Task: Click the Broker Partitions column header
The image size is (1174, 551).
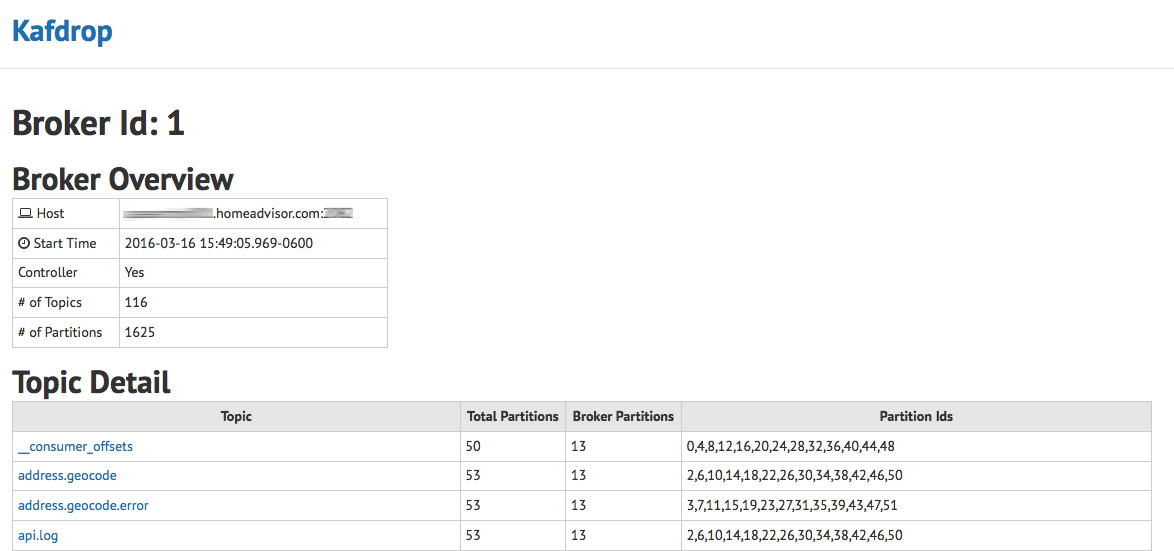Action: 623,416
